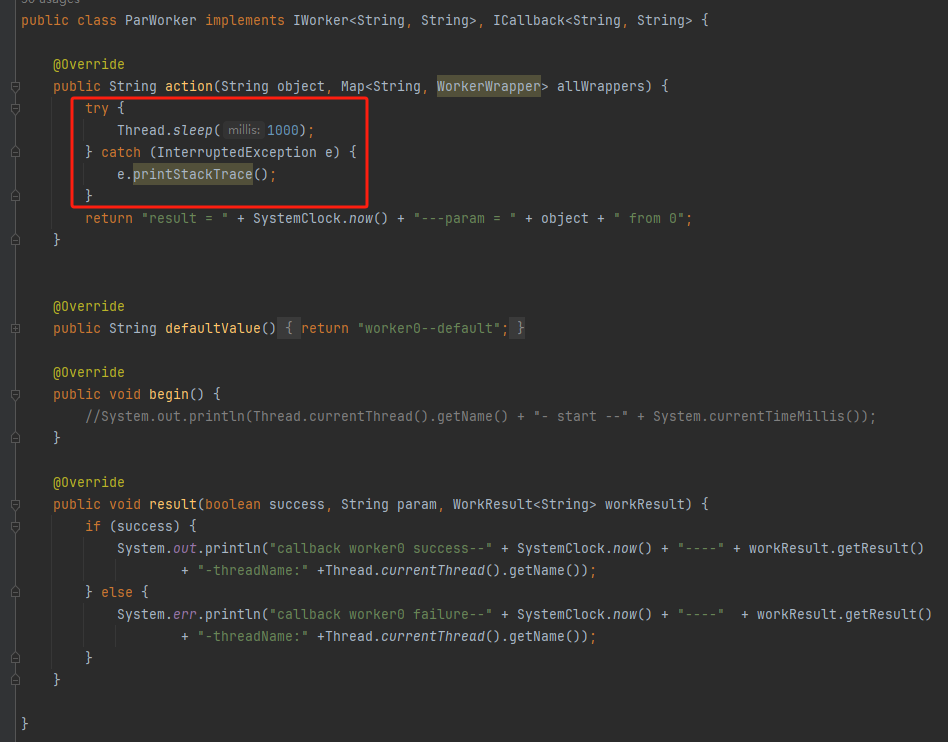Image resolution: width=948 pixels, height=742 pixels.
Task: Click System.out in the success branch
Action: (x=157, y=548)
